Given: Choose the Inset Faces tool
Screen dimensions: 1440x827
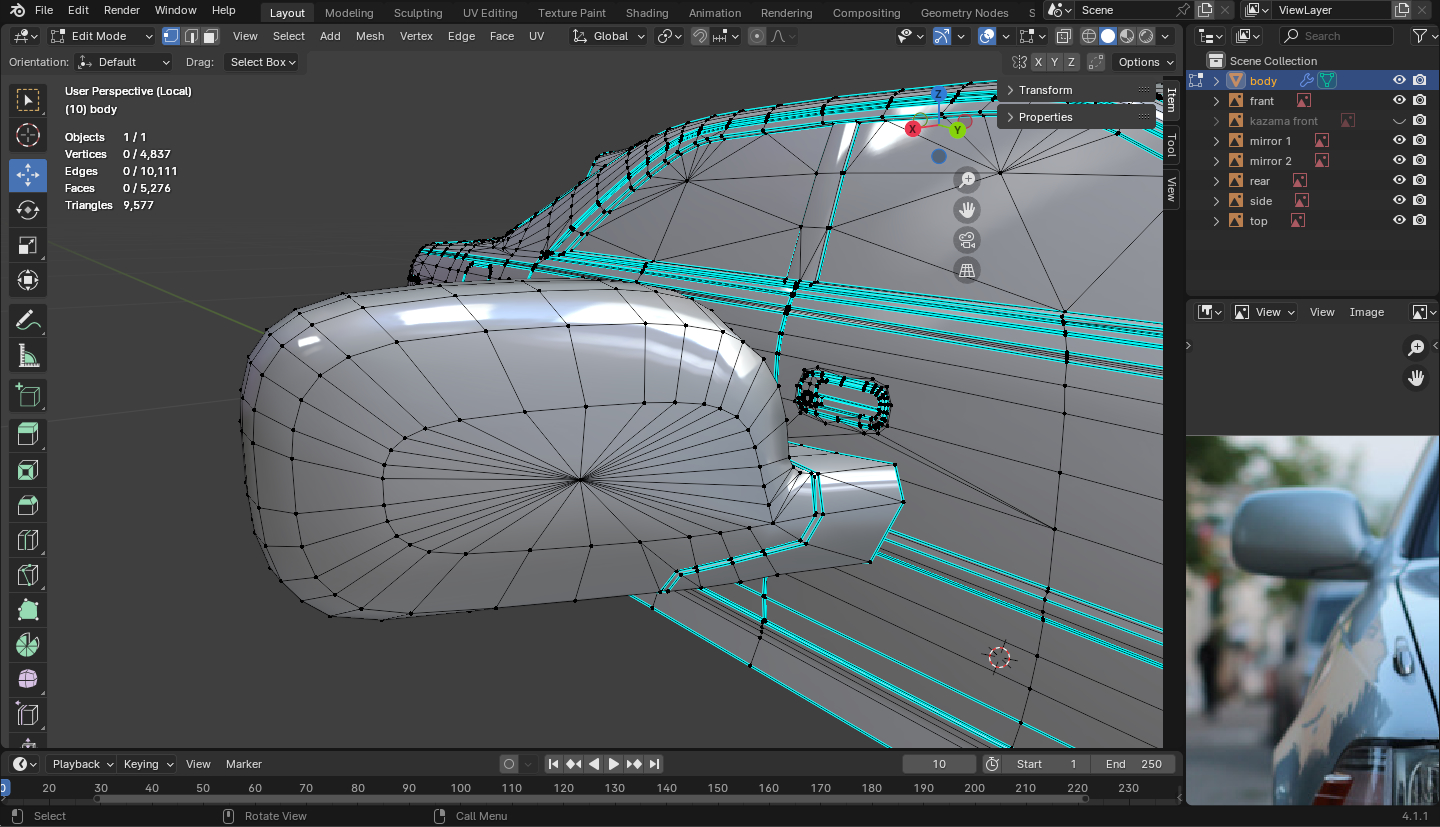Looking at the screenshot, I should pyautogui.click(x=28, y=470).
